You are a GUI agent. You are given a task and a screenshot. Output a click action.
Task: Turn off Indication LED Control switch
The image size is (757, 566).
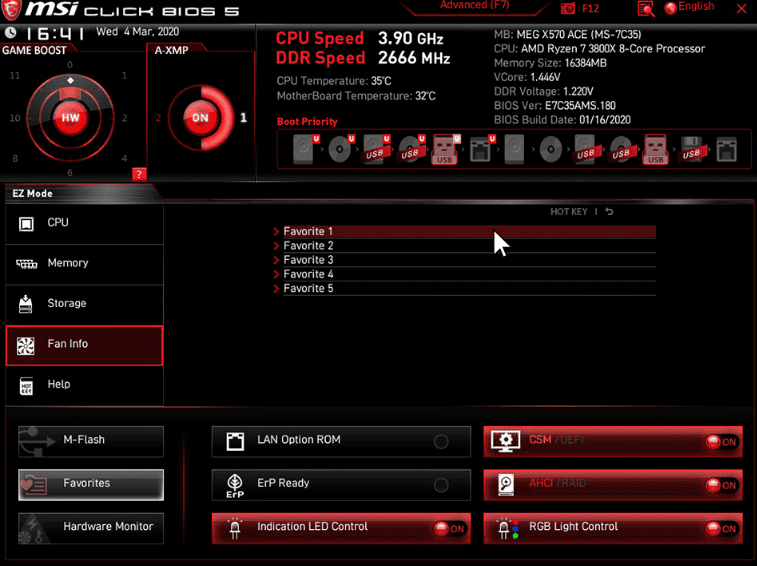point(449,529)
